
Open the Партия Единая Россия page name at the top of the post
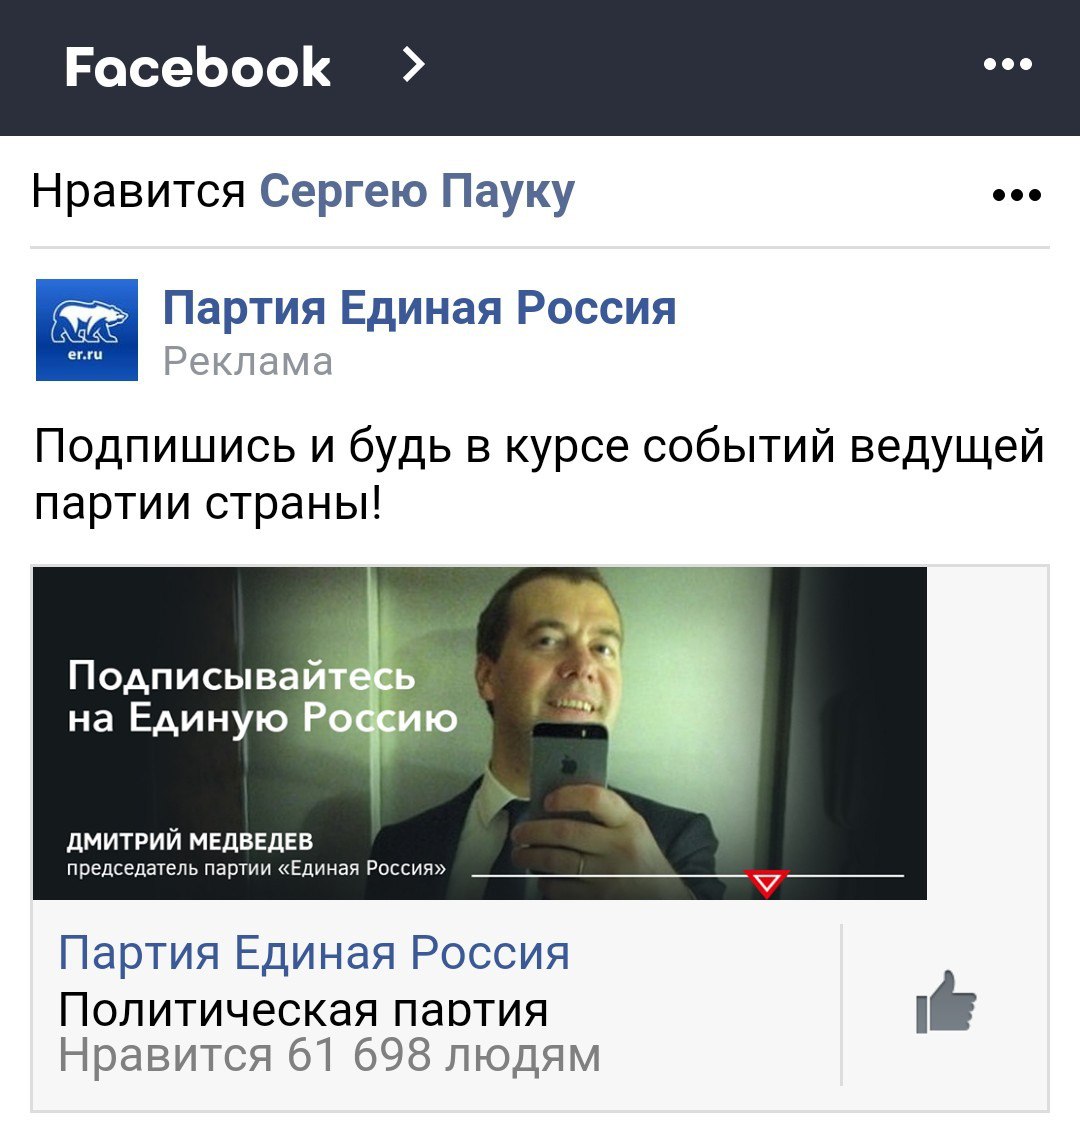pyautogui.click(x=419, y=308)
